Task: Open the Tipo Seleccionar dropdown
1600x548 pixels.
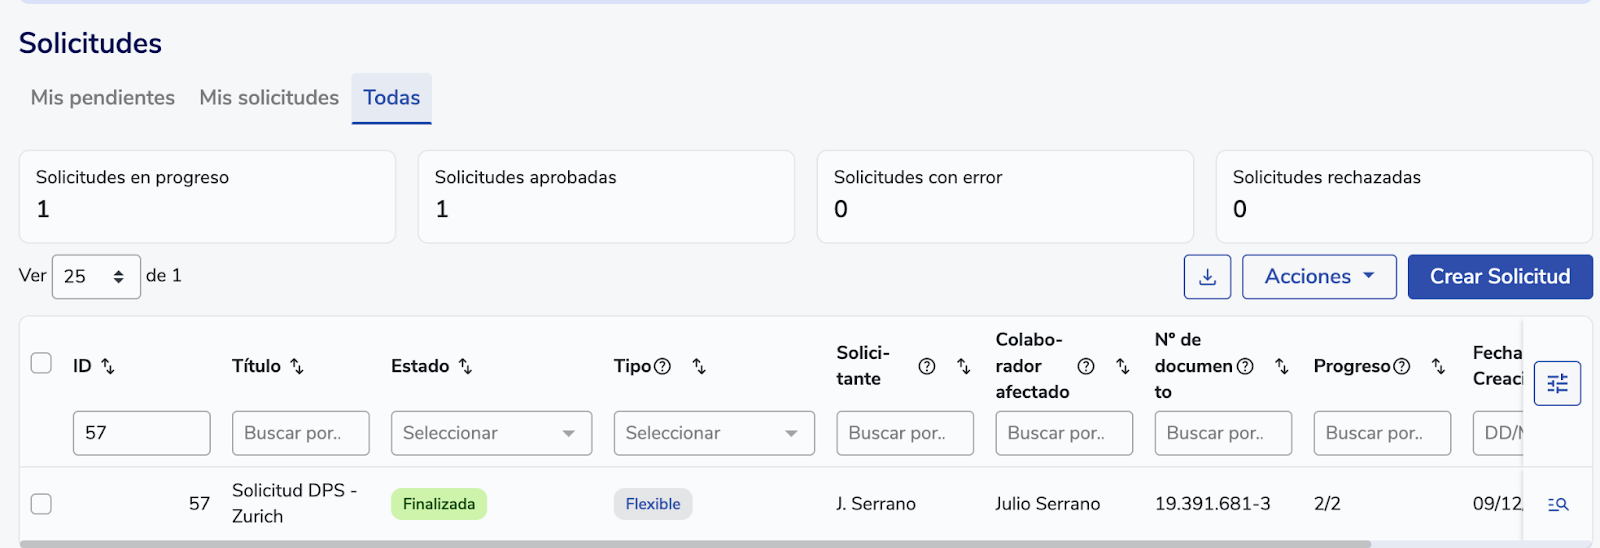Action: pos(714,433)
